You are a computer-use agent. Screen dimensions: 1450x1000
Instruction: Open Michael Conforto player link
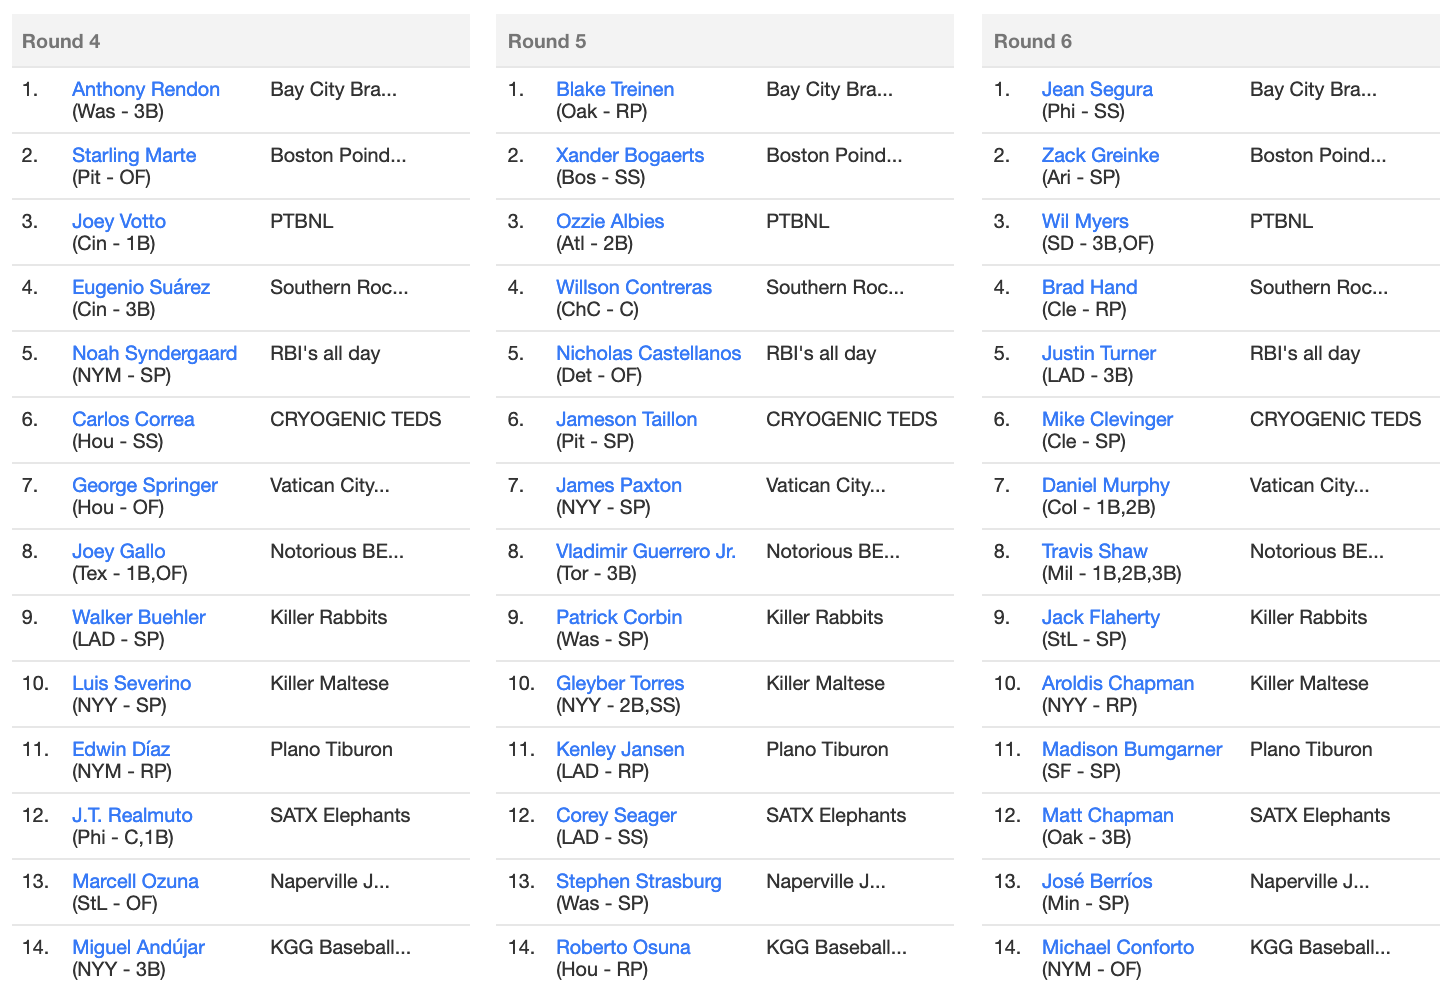tap(1118, 947)
